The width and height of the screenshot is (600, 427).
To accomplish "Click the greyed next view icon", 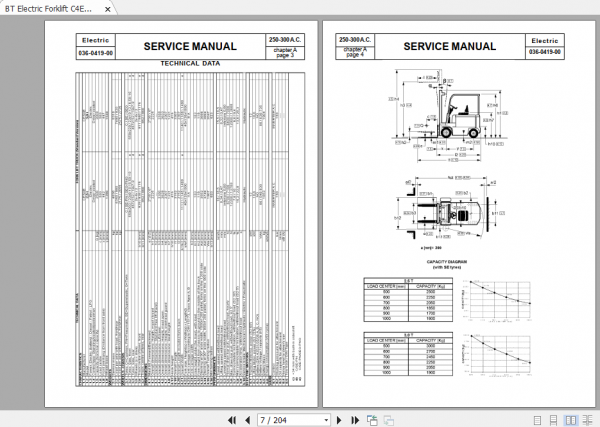I will click(x=389, y=420).
